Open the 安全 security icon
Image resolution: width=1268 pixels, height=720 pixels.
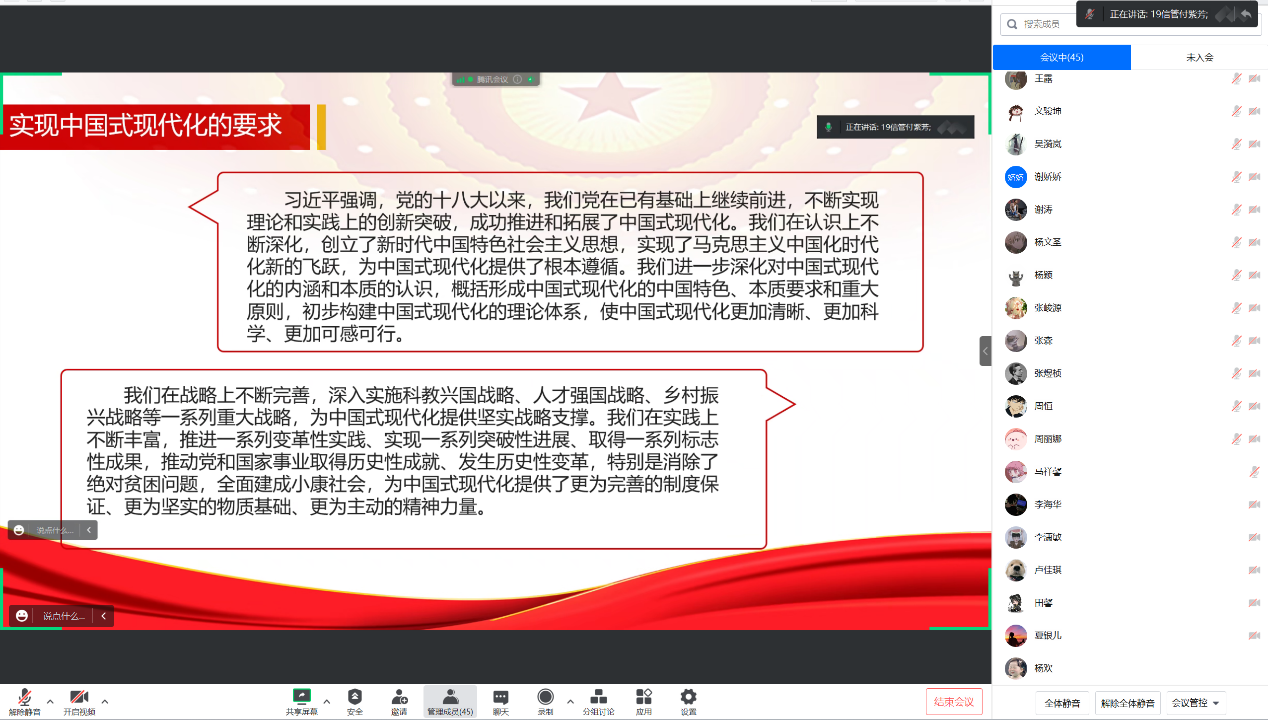[355, 697]
